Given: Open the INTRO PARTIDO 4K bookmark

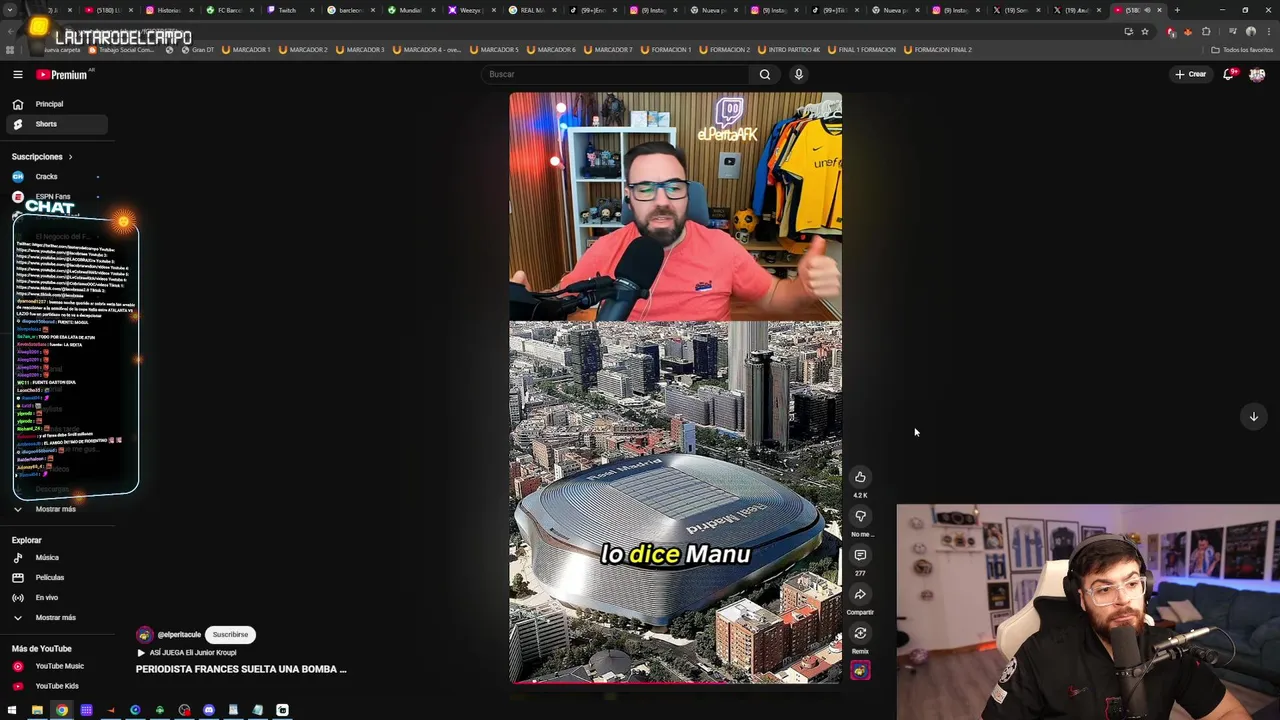Looking at the screenshot, I should pos(788,49).
